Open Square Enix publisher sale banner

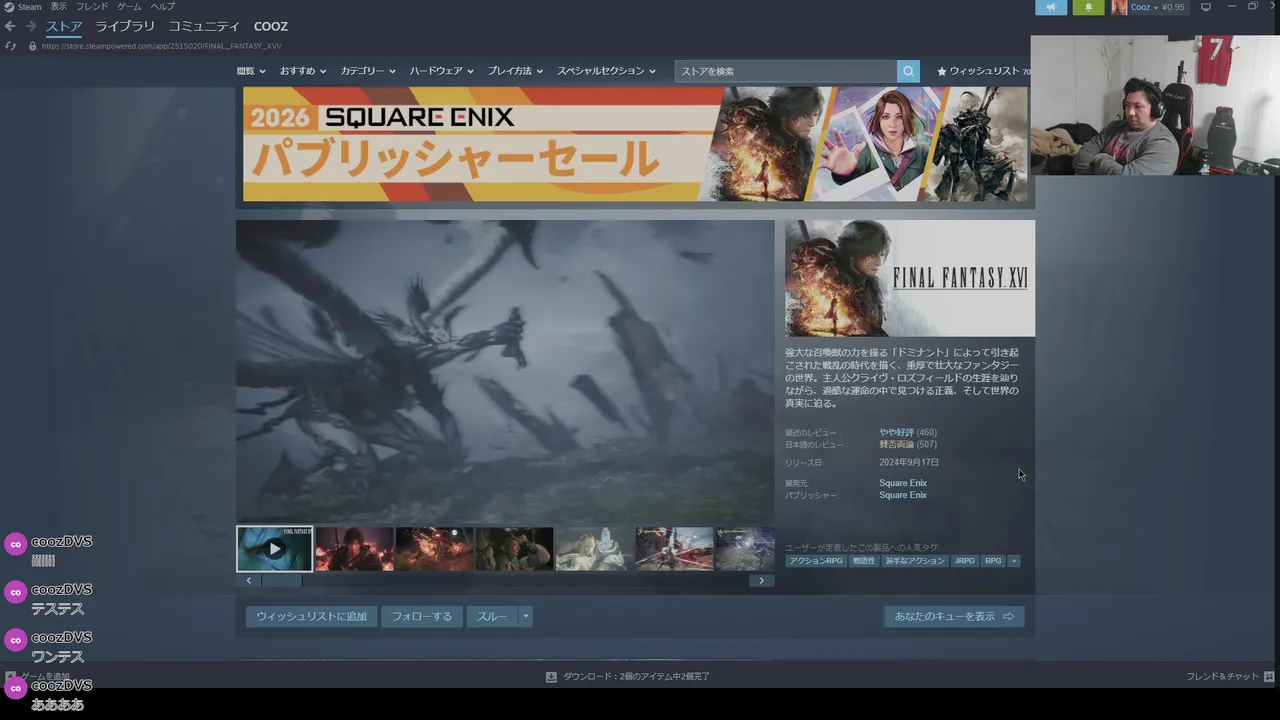635,144
